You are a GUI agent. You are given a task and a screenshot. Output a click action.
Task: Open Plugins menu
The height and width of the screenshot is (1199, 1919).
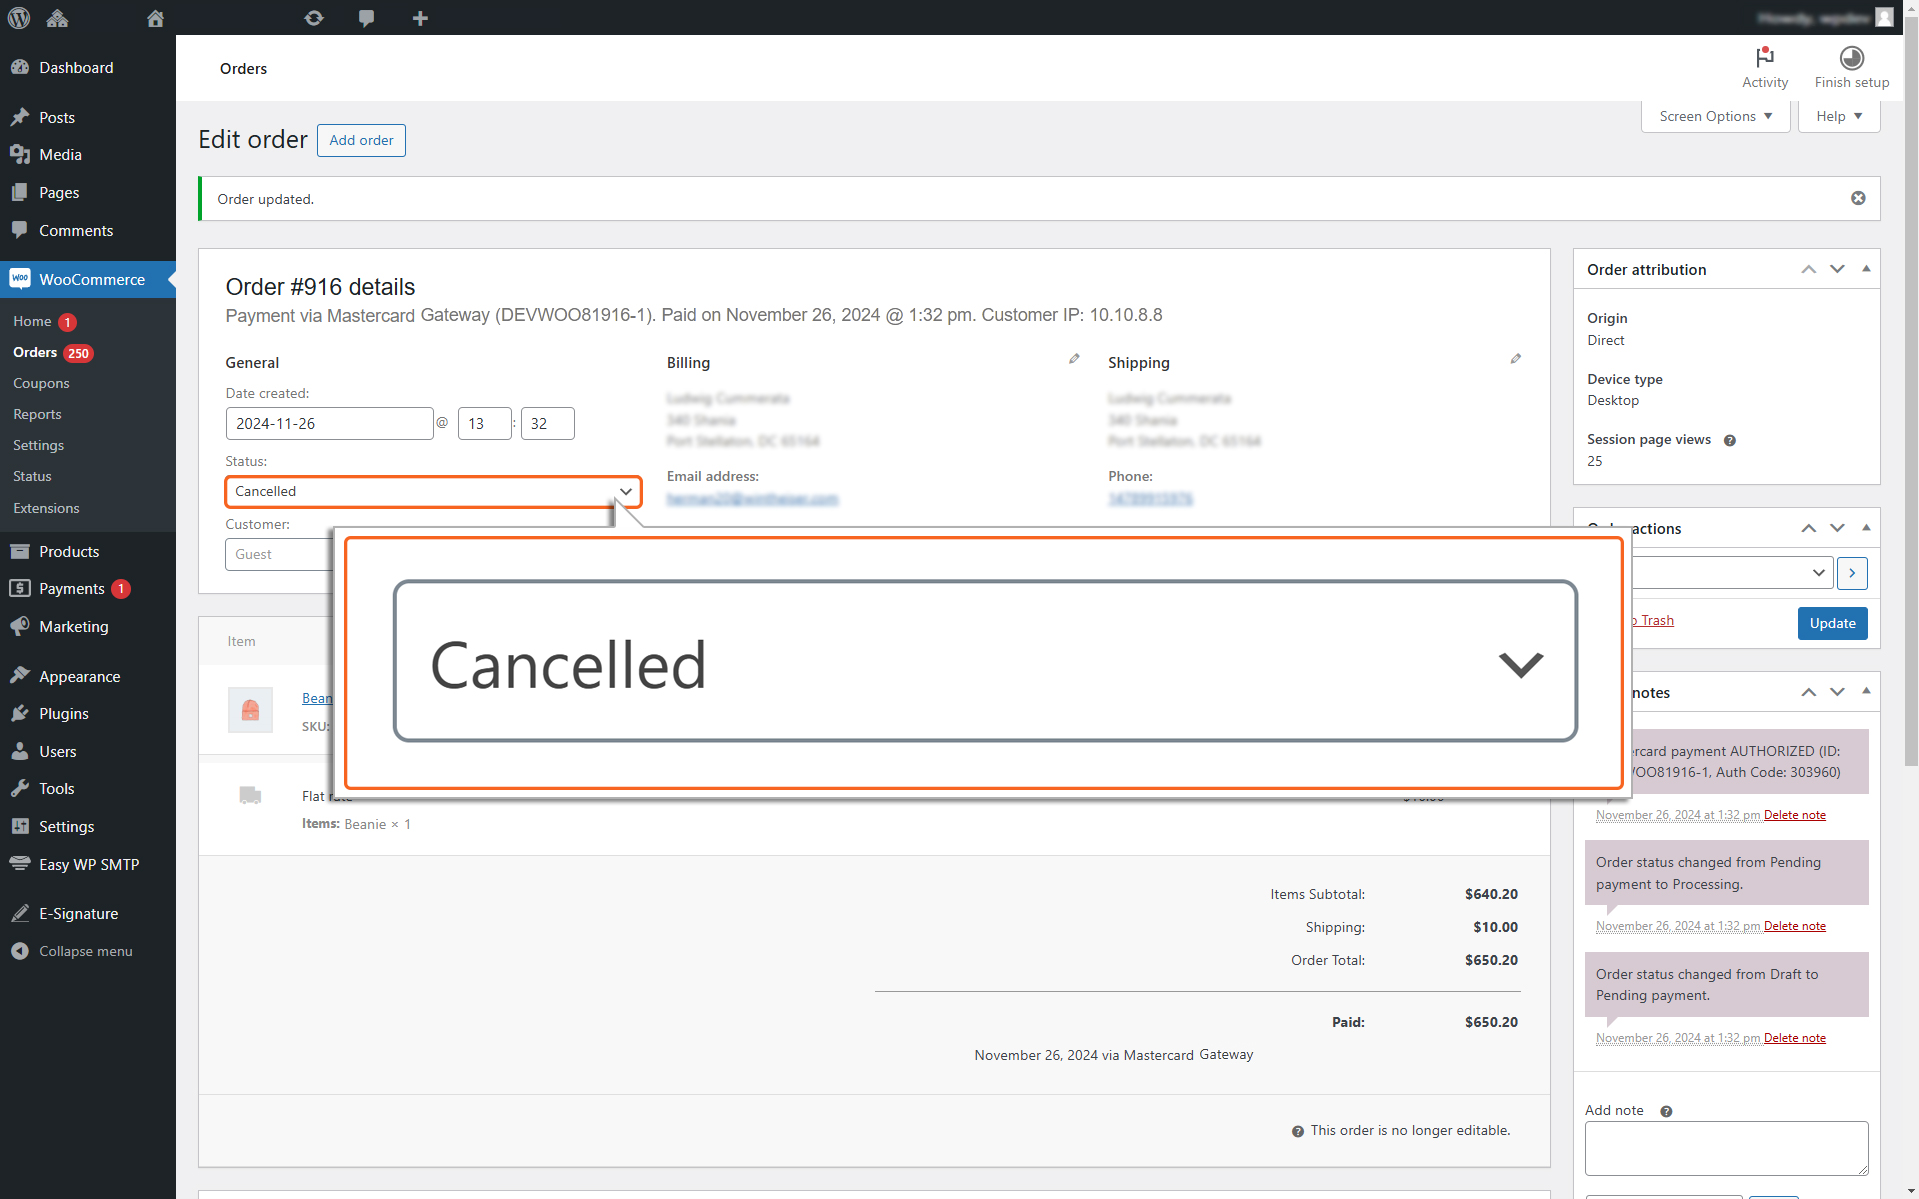(x=88, y=714)
